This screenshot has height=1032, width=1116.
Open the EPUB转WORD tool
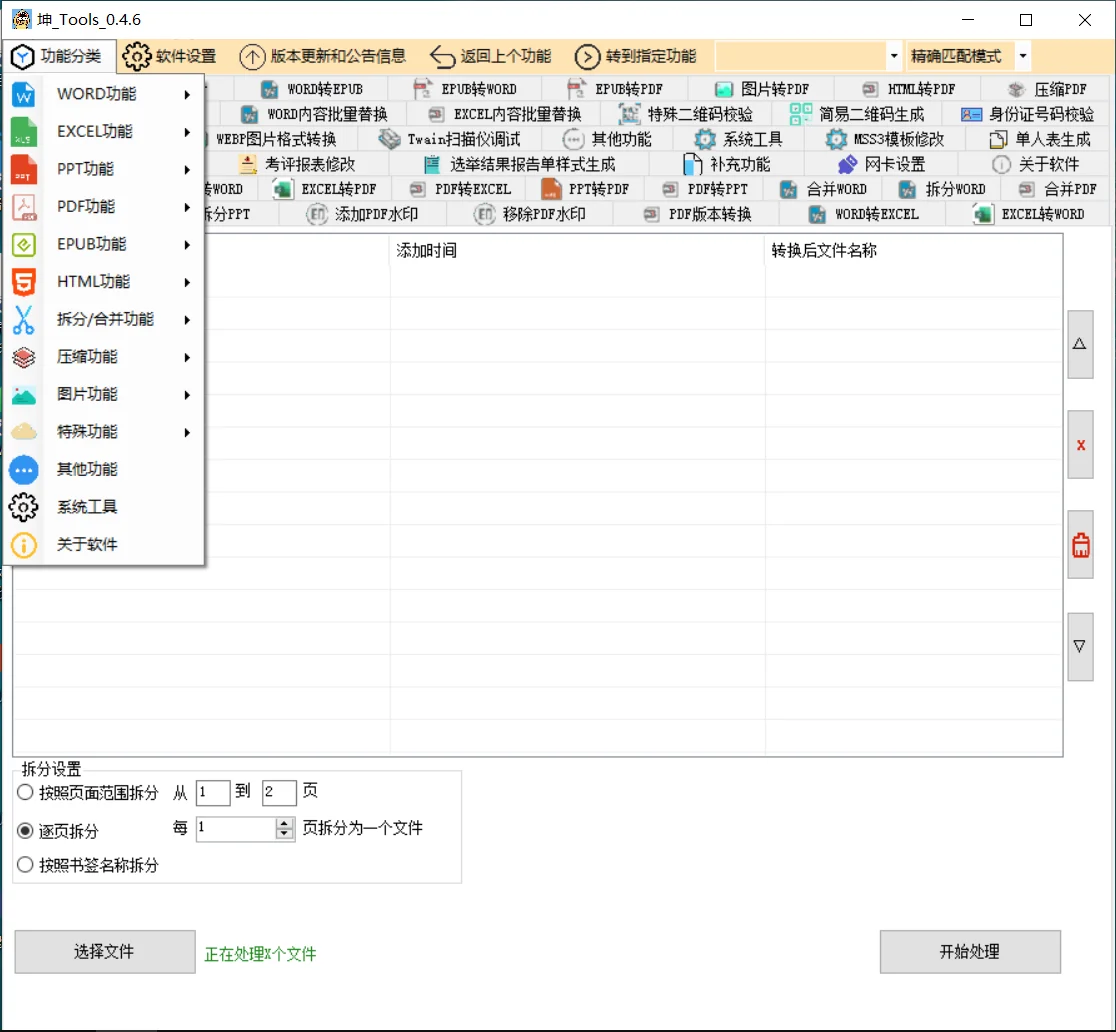click(465, 89)
